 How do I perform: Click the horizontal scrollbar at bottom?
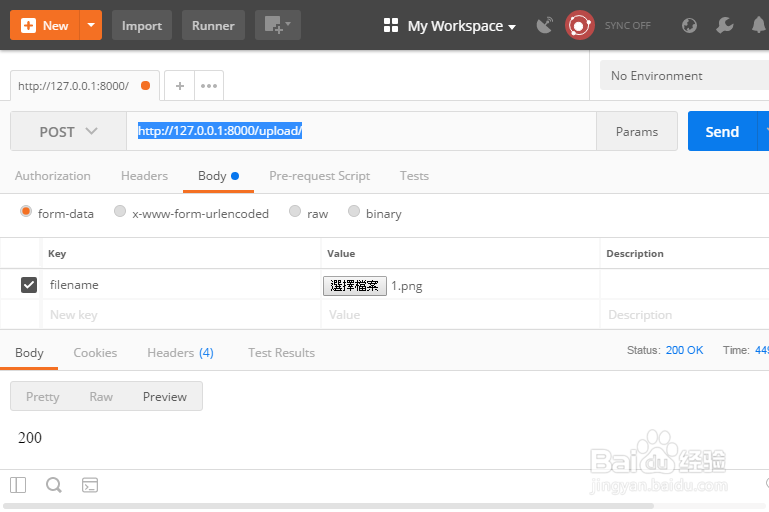pyautogui.click(x=329, y=506)
